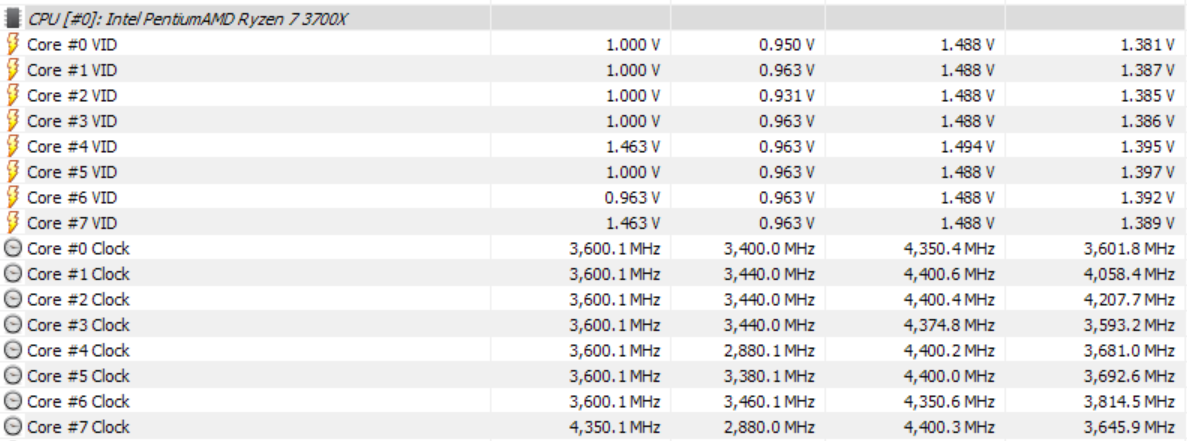1187x441 pixels.
Task: Click the clock icon for Core #0 Clock
Action: point(13,249)
